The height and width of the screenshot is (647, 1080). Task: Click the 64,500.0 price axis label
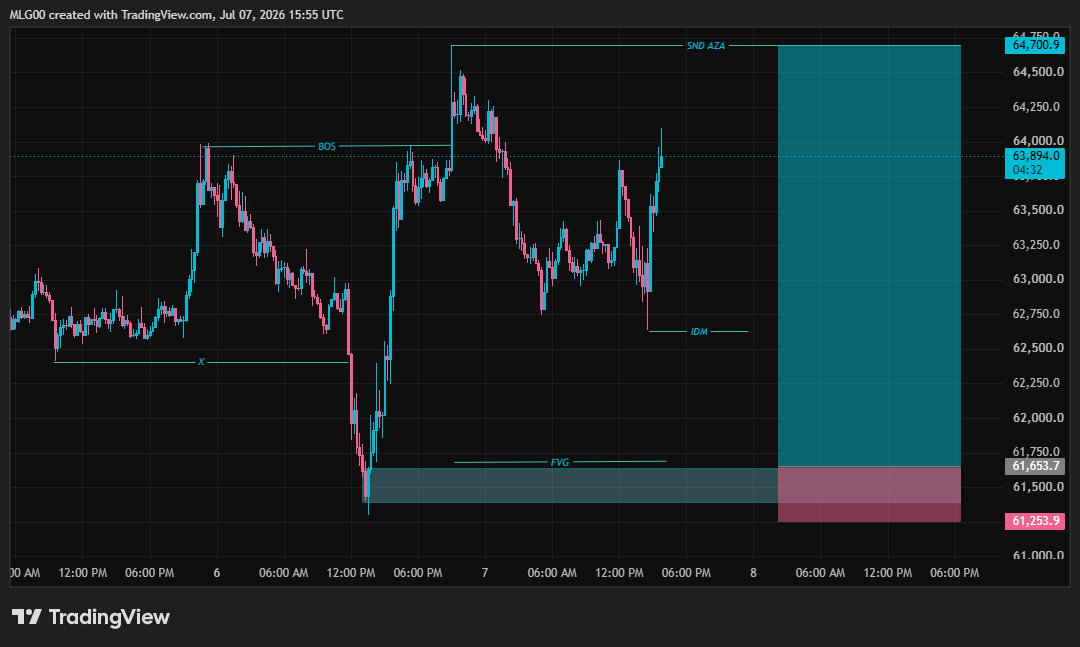click(1038, 72)
